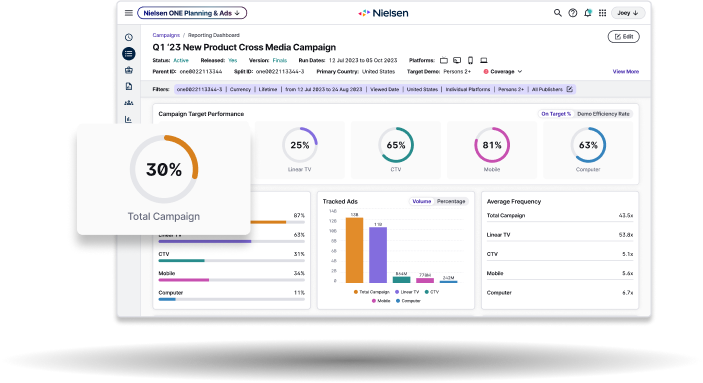Screen dimensions: 703x383
Task: Expand the Coverage dropdown
Action: (x=503, y=72)
